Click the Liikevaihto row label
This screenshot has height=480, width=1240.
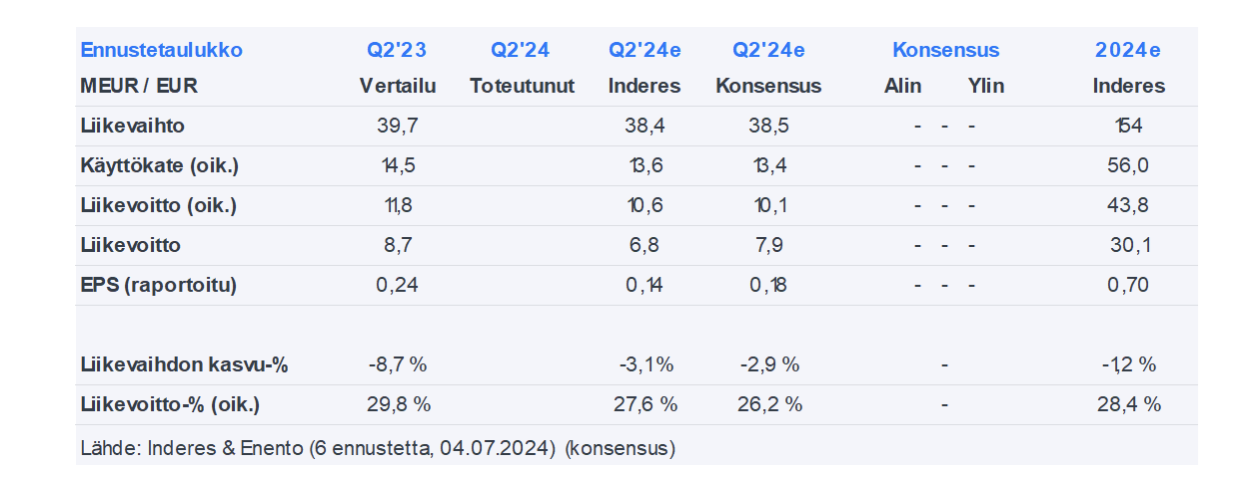click(x=132, y=126)
